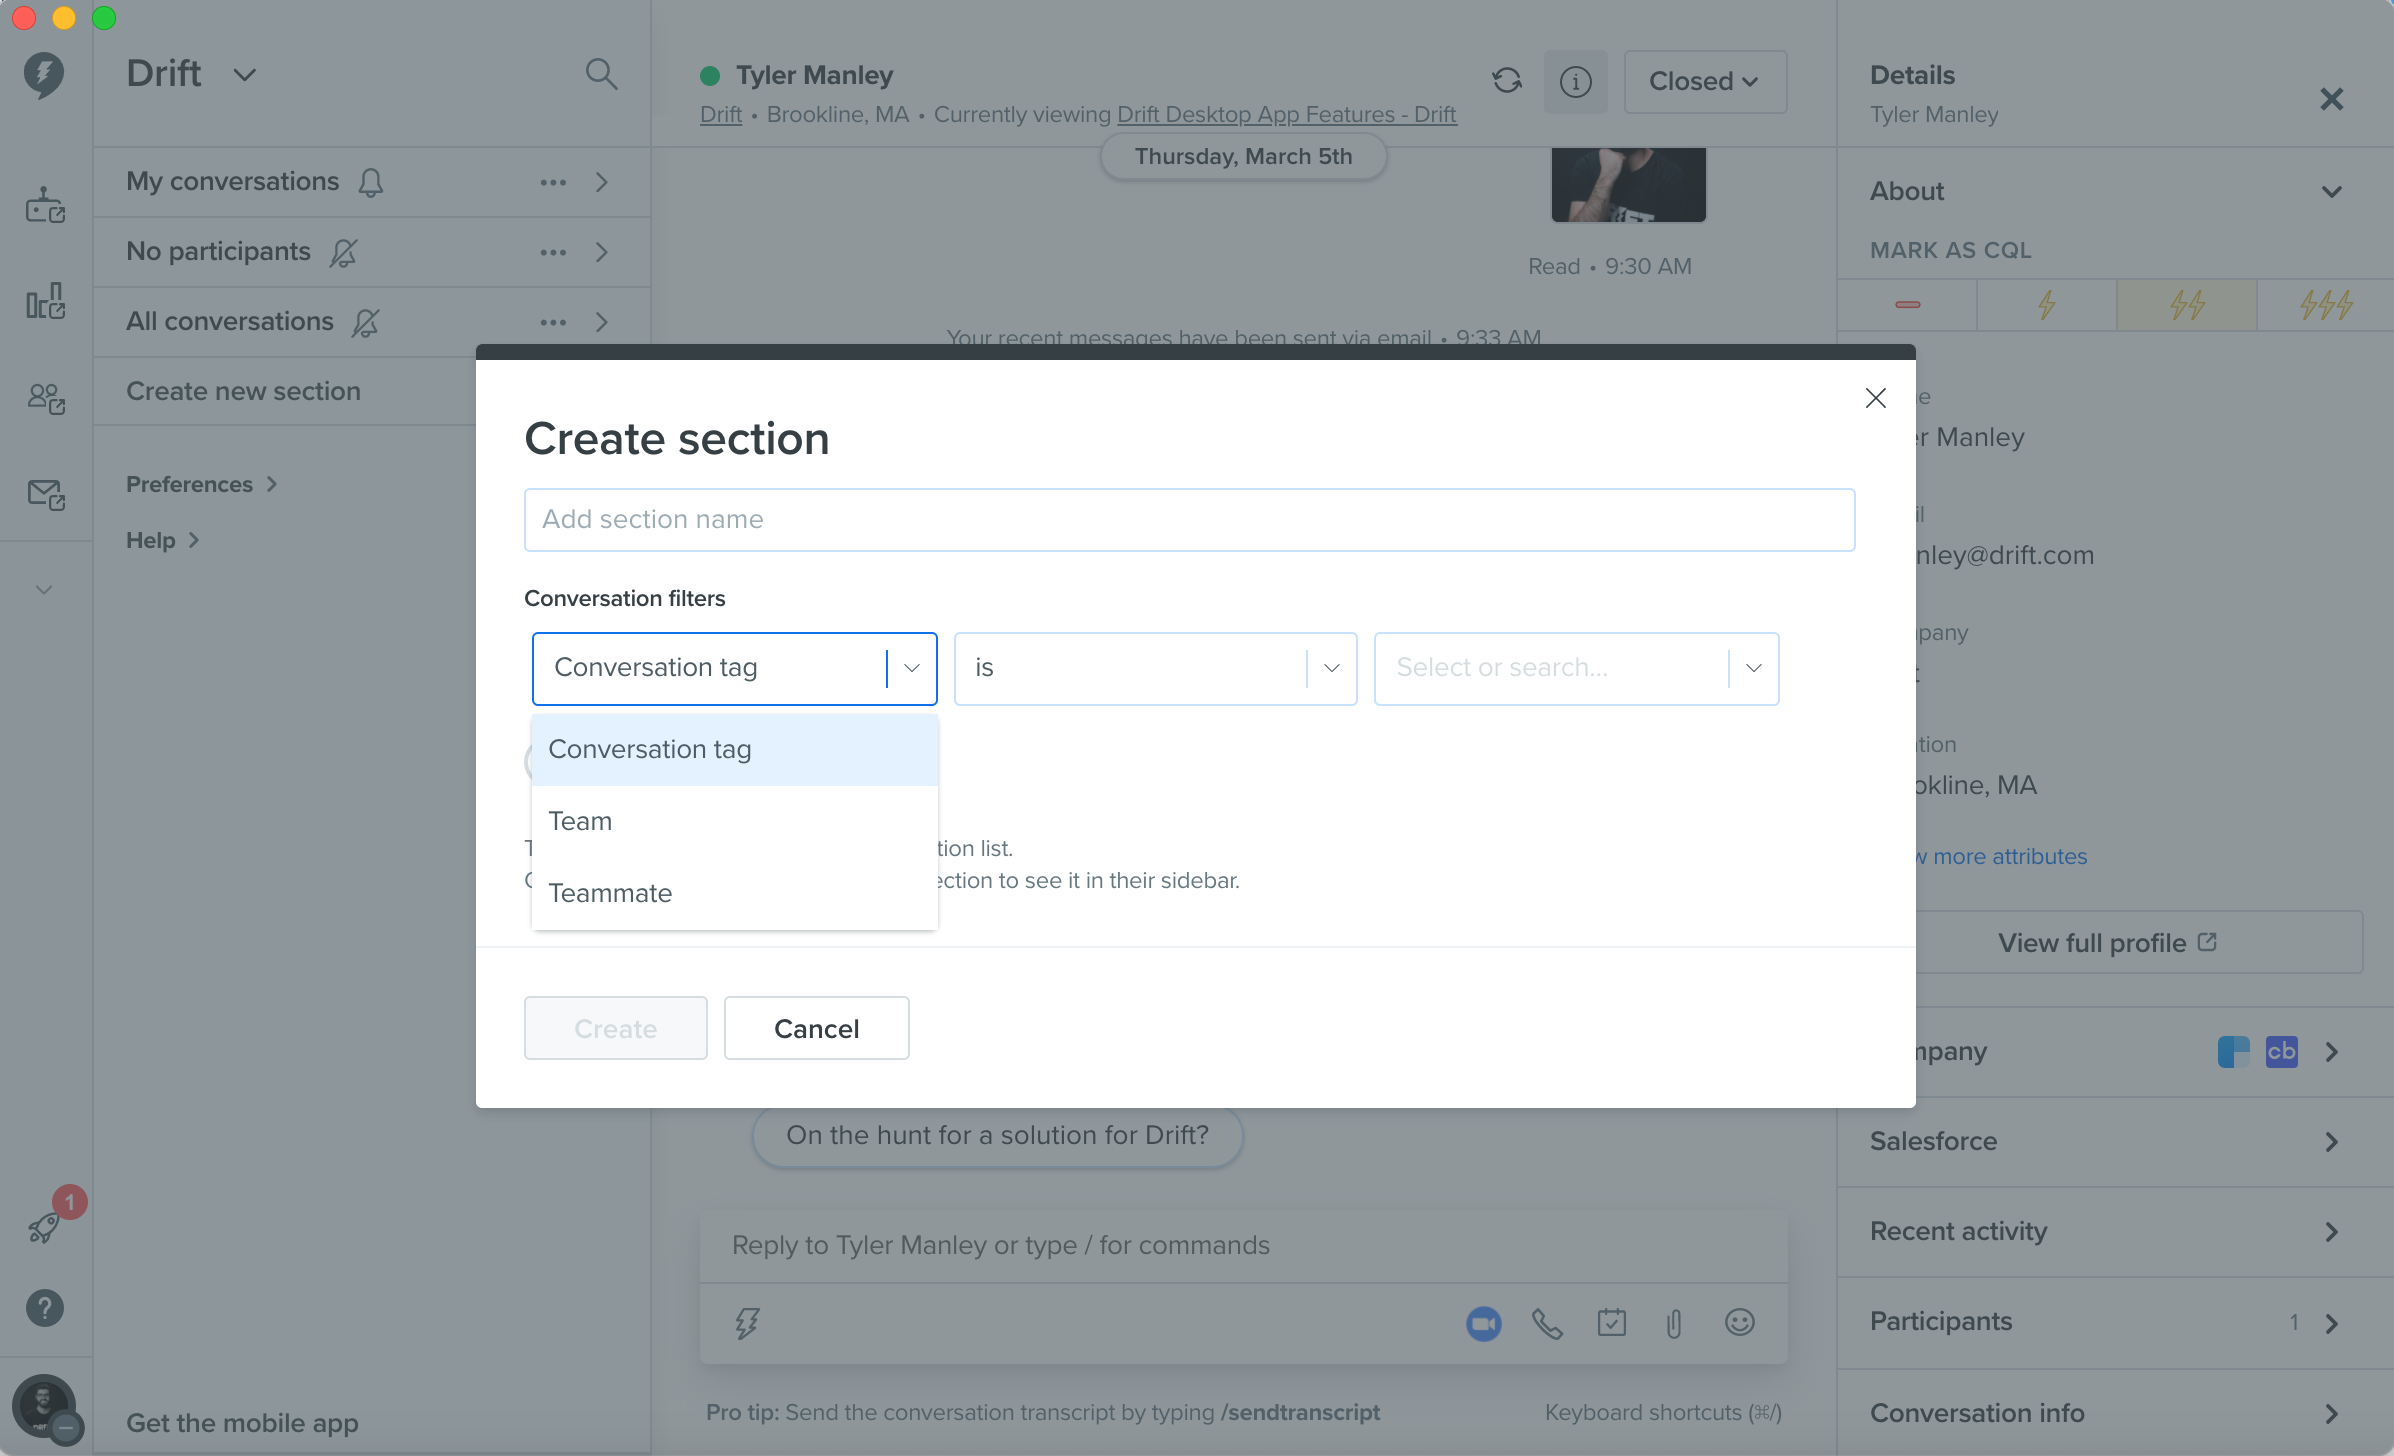This screenshot has width=2394, height=1456.
Task: Start a video call with Zoom icon
Action: pyautogui.click(x=1484, y=1323)
